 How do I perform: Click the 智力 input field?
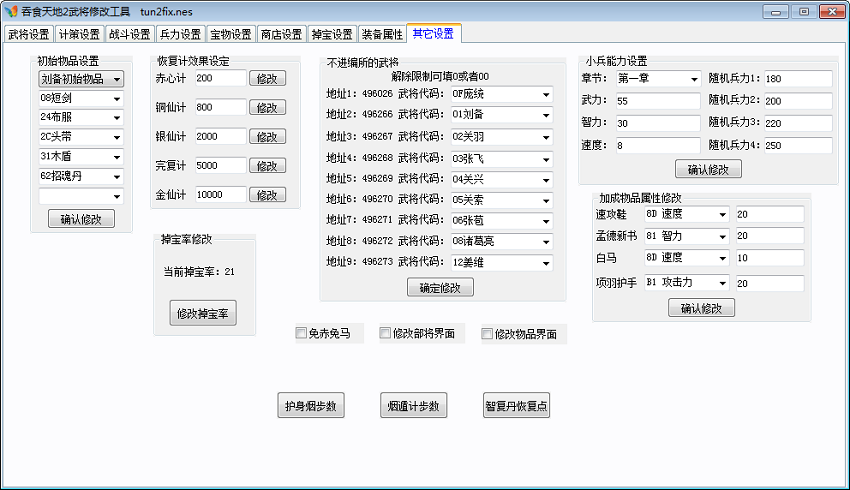coord(658,123)
